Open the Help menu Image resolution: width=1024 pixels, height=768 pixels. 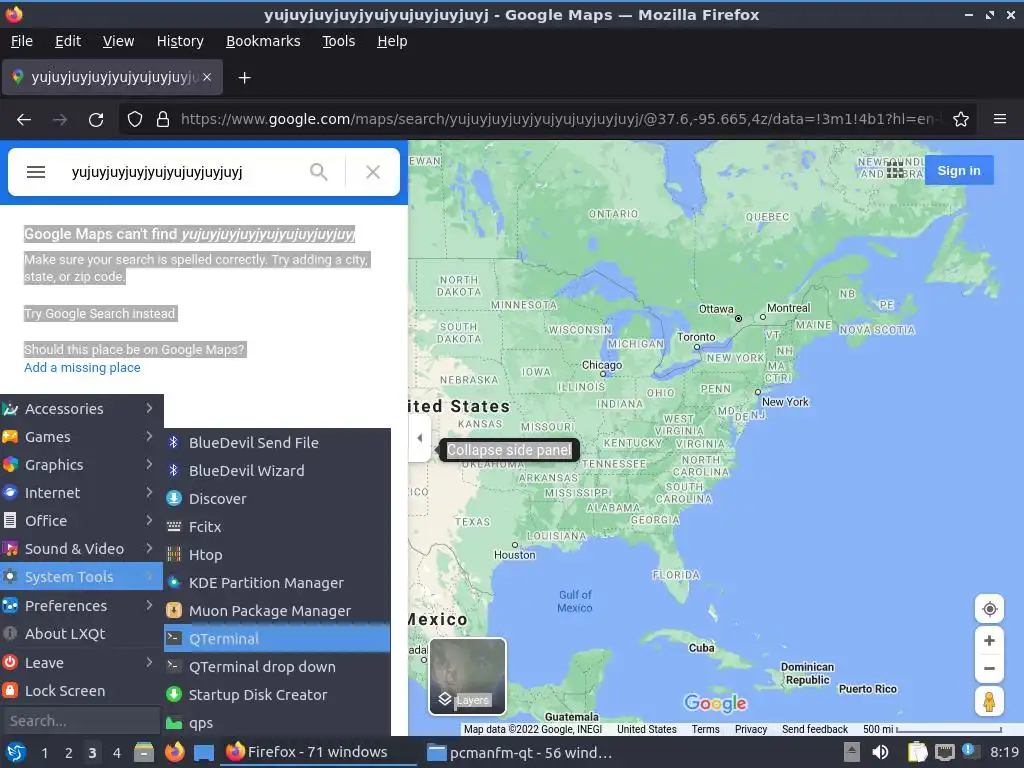(392, 41)
